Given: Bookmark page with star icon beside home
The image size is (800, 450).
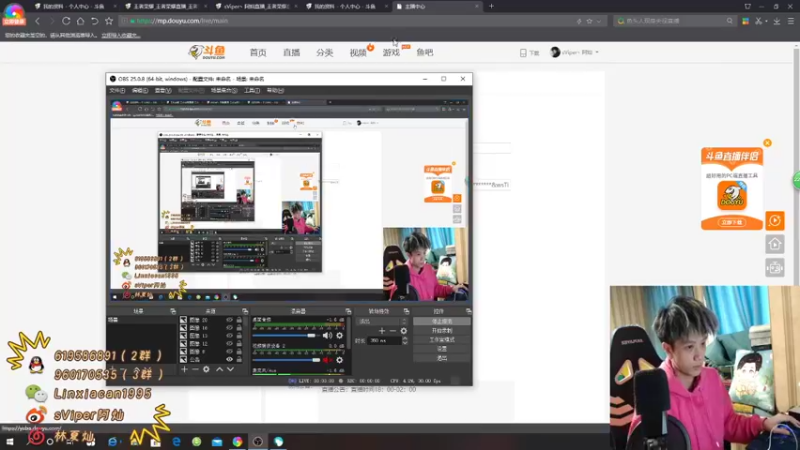Looking at the screenshot, I should [109, 21].
